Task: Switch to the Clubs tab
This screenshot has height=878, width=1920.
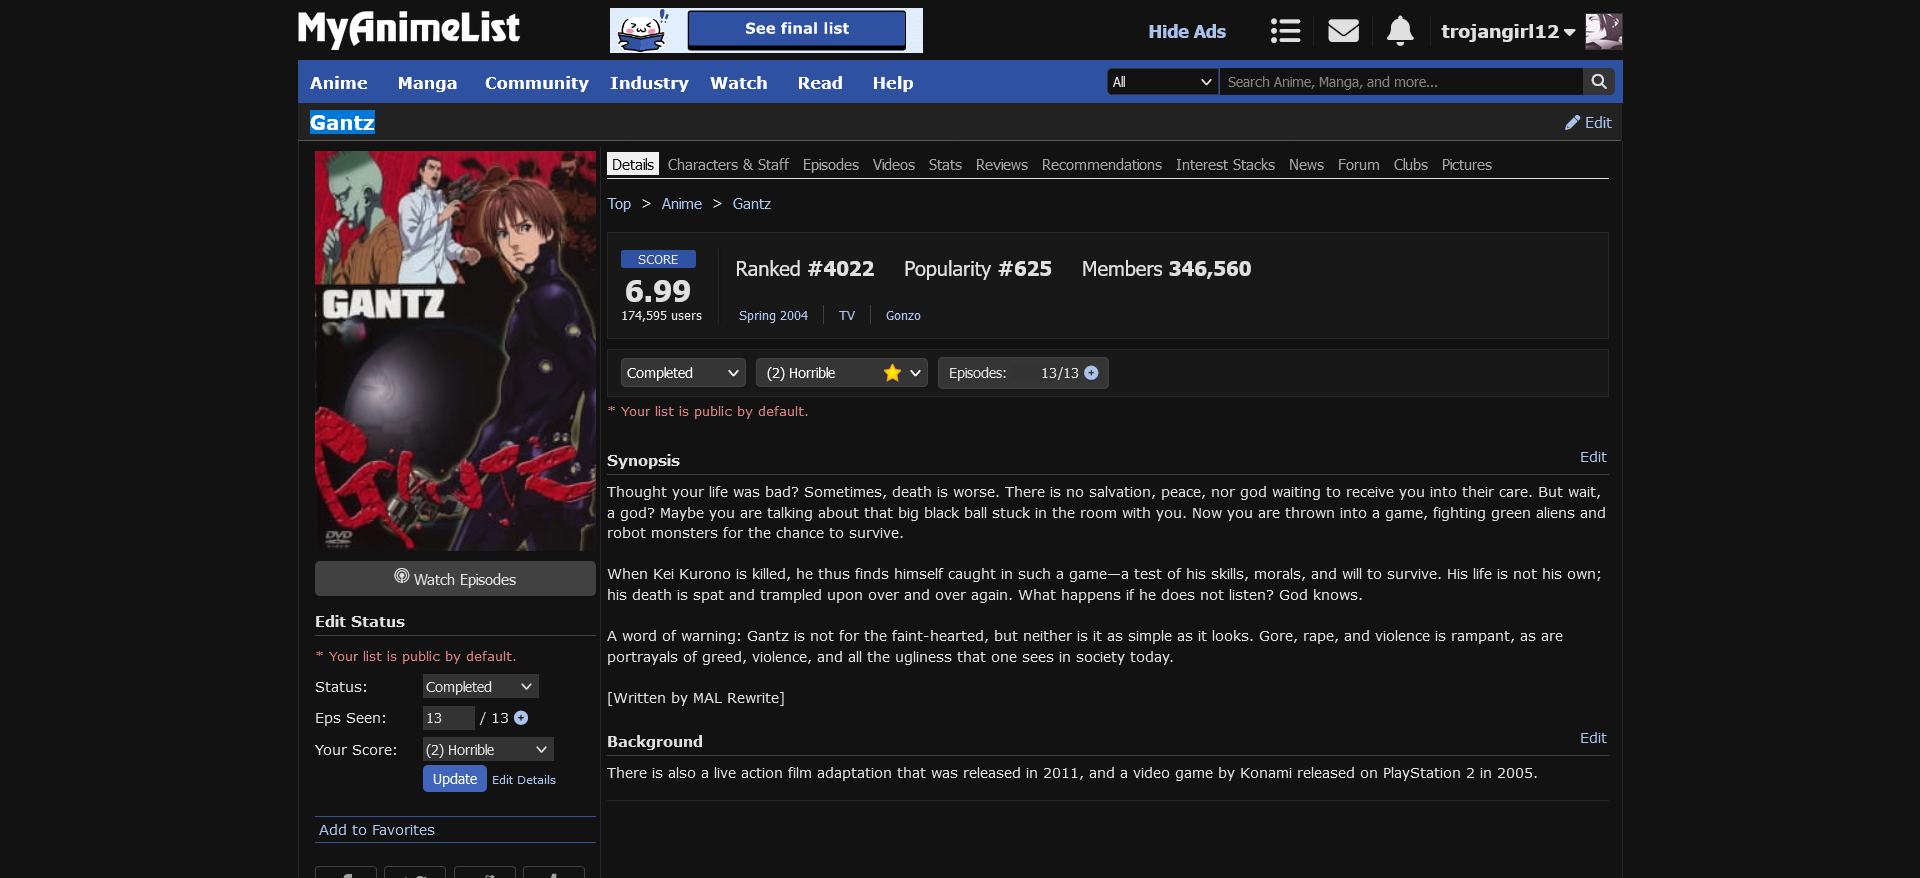Action: [x=1411, y=164]
